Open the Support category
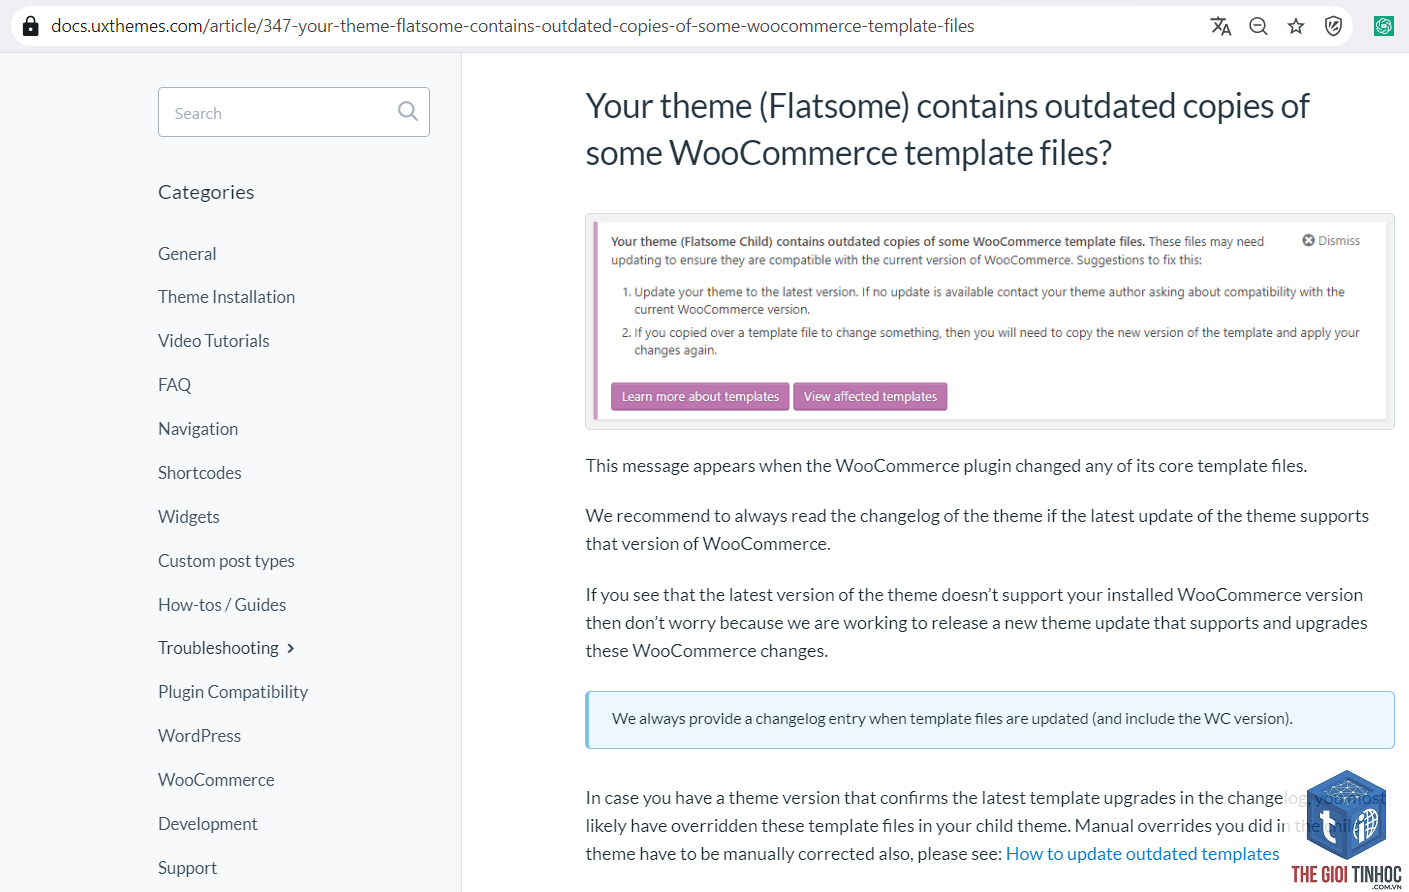1409x892 pixels. click(x=188, y=868)
